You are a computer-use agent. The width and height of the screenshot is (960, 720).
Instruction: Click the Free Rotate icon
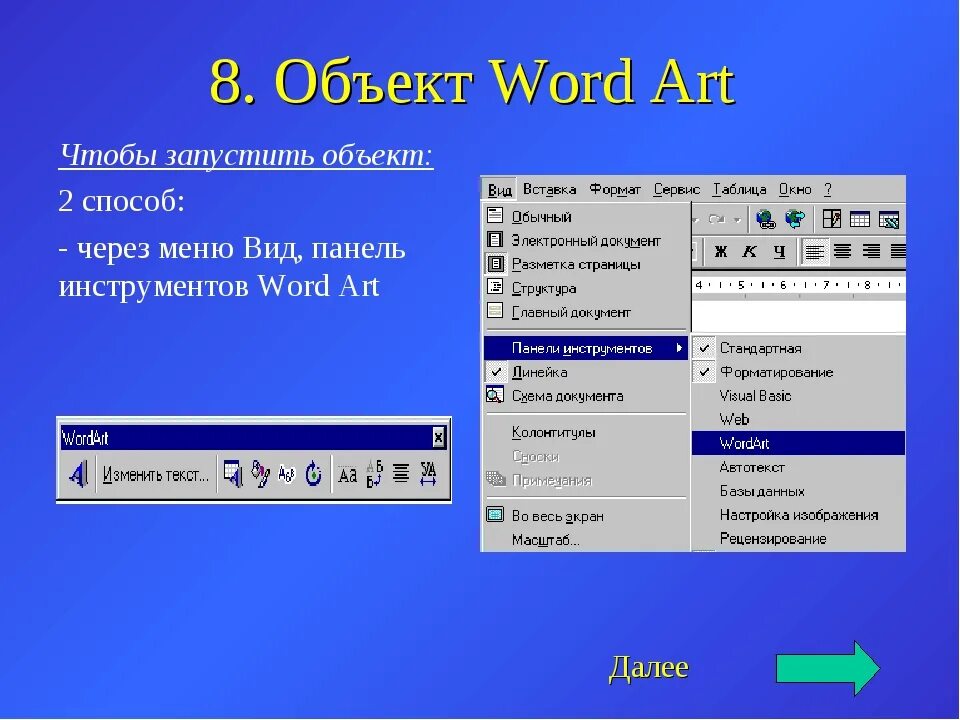313,474
